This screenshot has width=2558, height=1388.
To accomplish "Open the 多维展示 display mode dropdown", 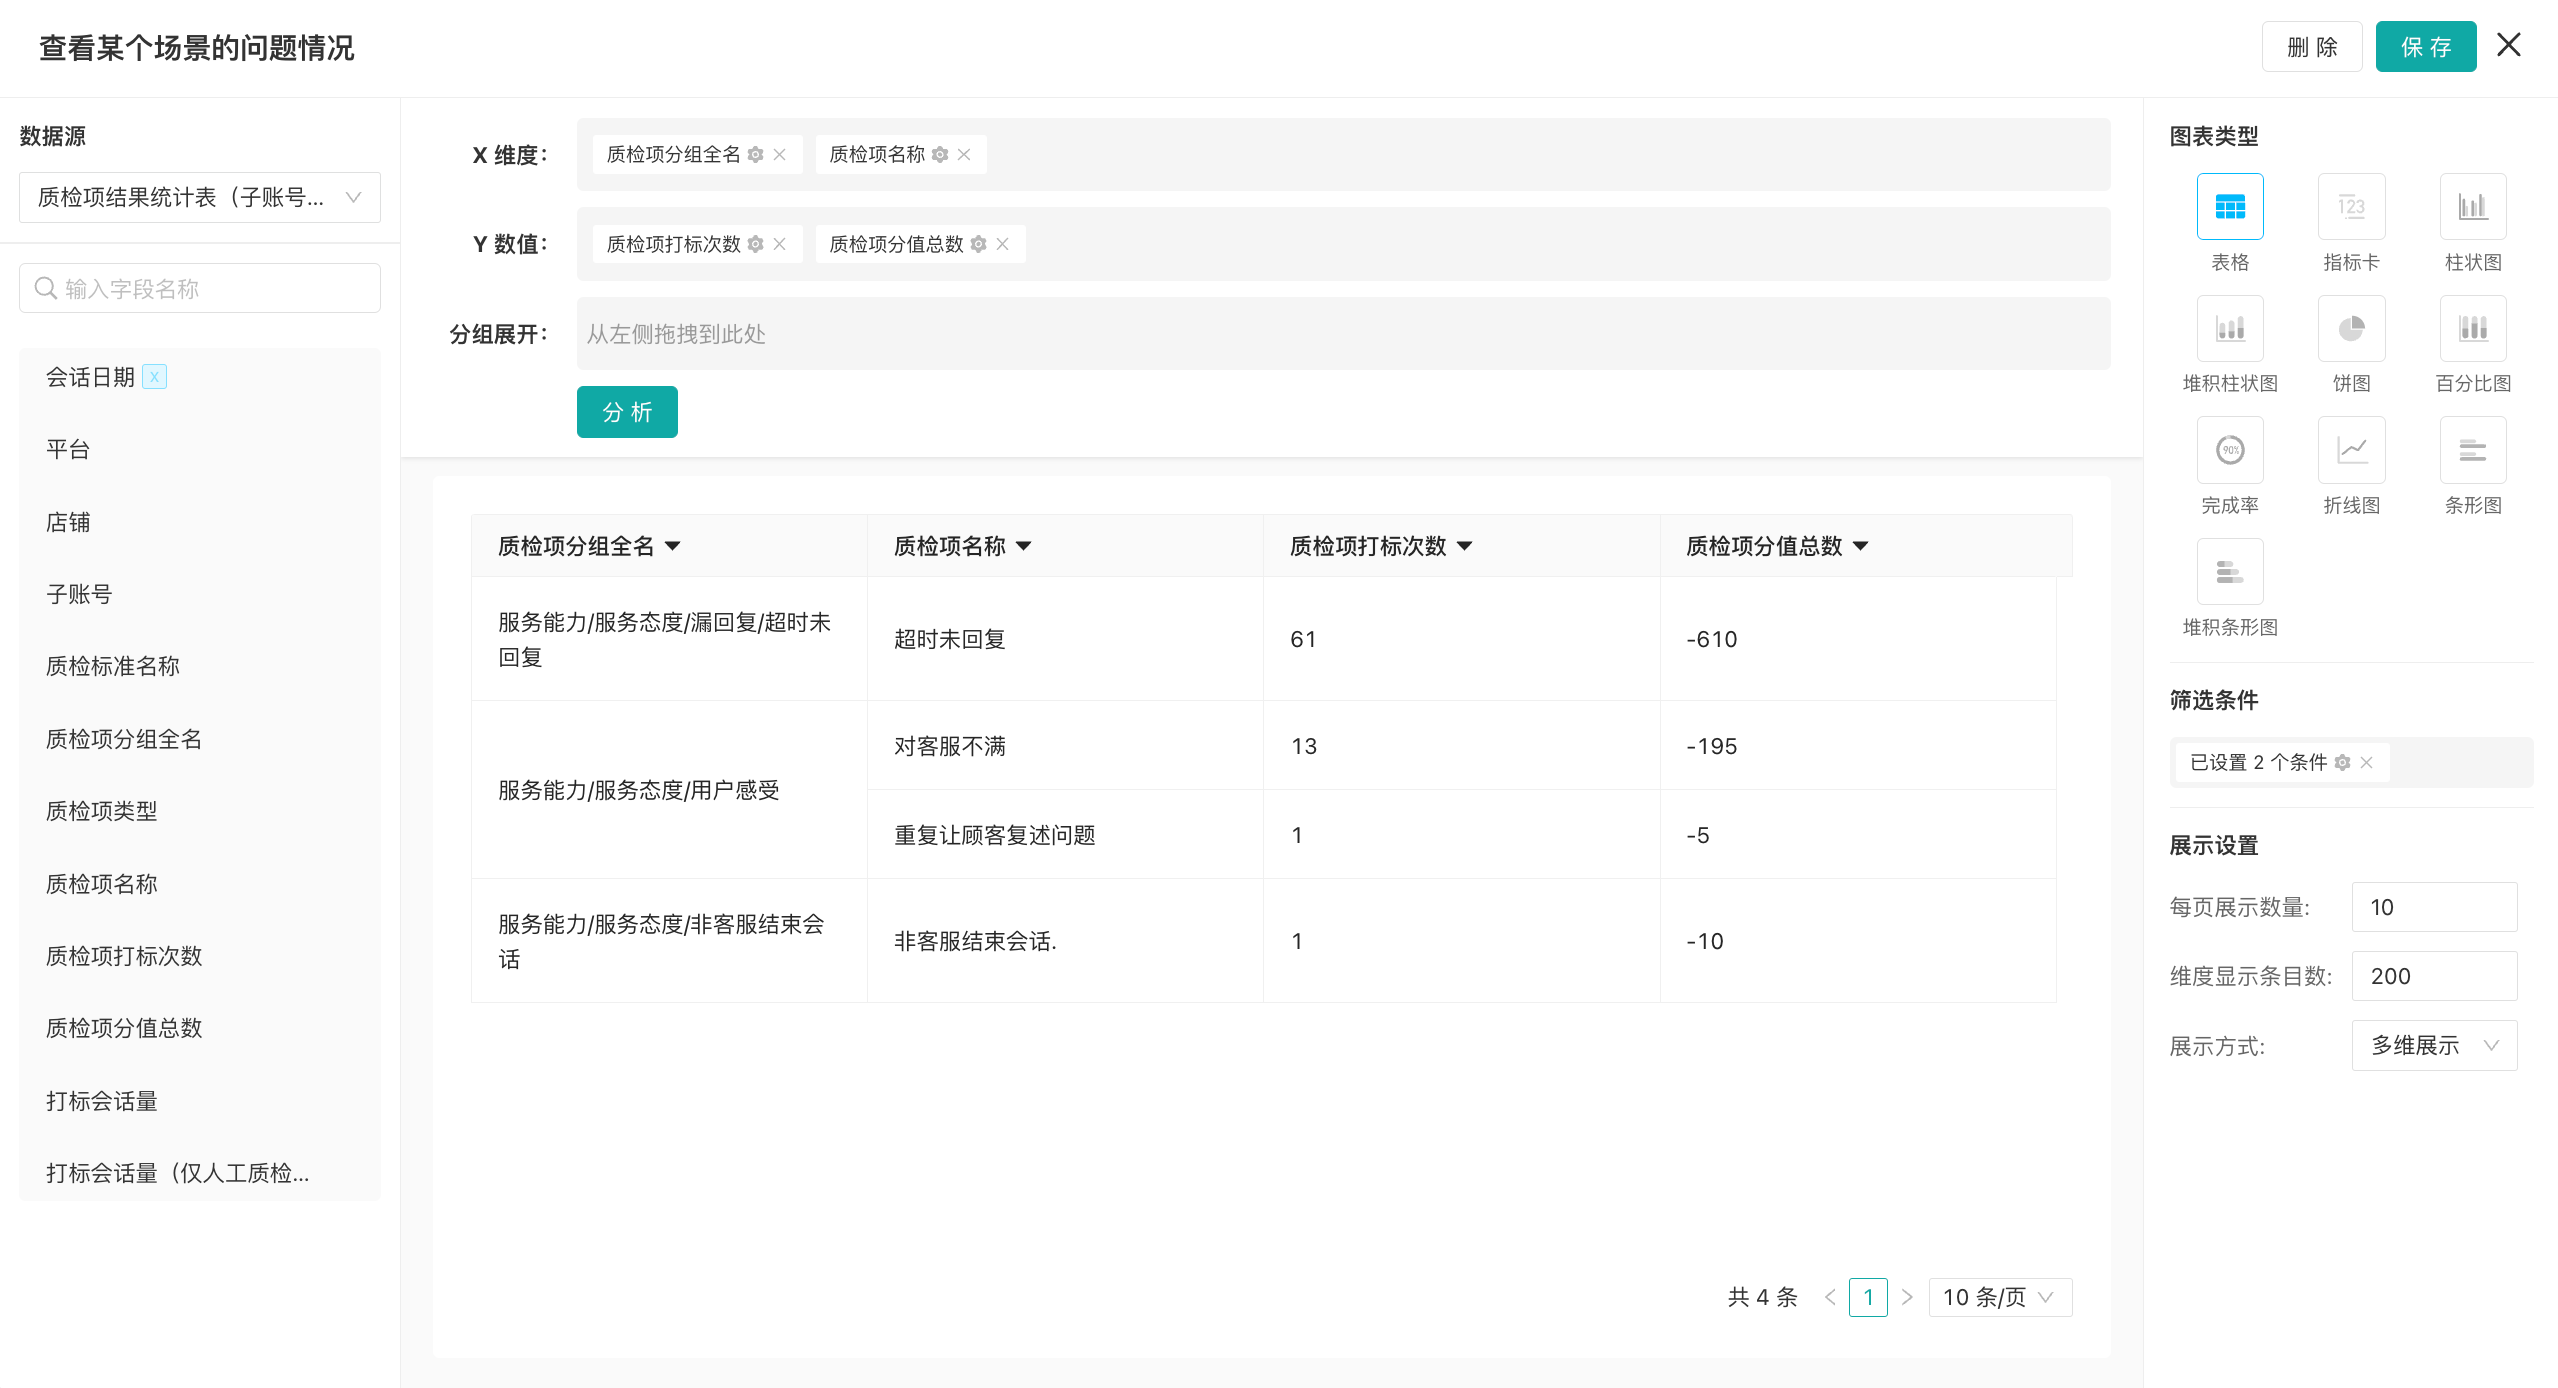I will [x=2434, y=1046].
